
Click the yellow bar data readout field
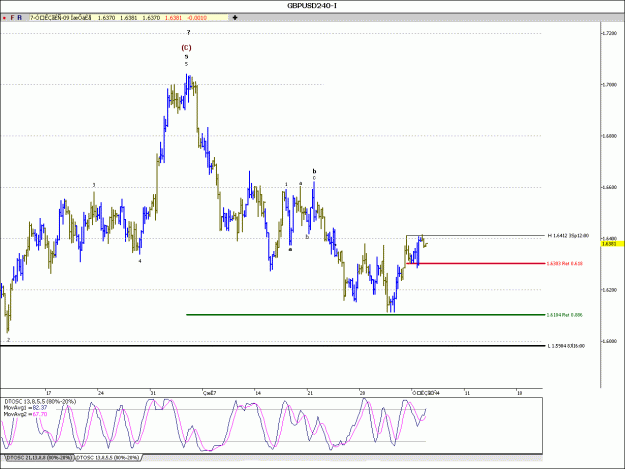[129, 18]
